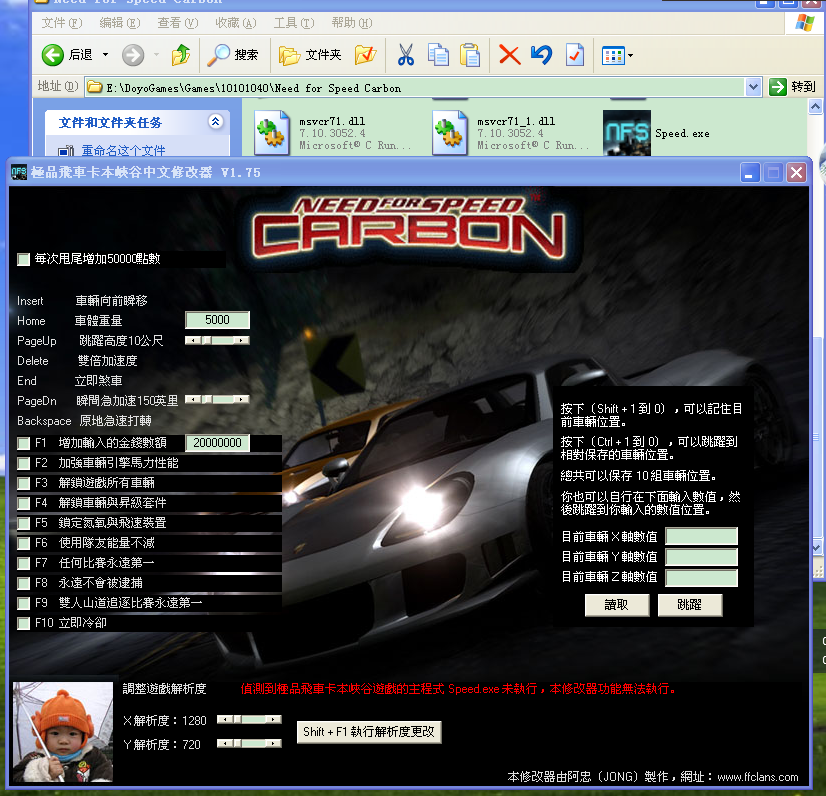Click the 跳躍 button
The height and width of the screenshot is (796, 826).
690,605
